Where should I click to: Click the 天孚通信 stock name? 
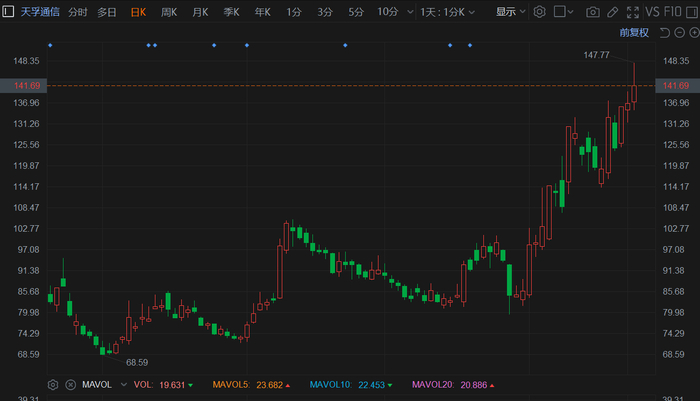(x=40, y=12)
